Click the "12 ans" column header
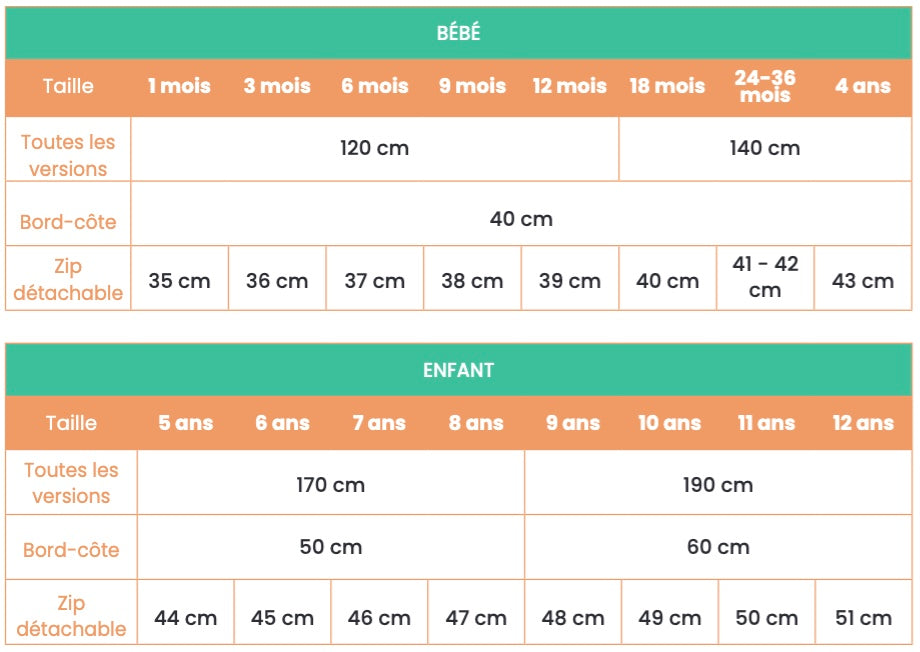Viewport: 920px width, 652px height. [863, 423]
